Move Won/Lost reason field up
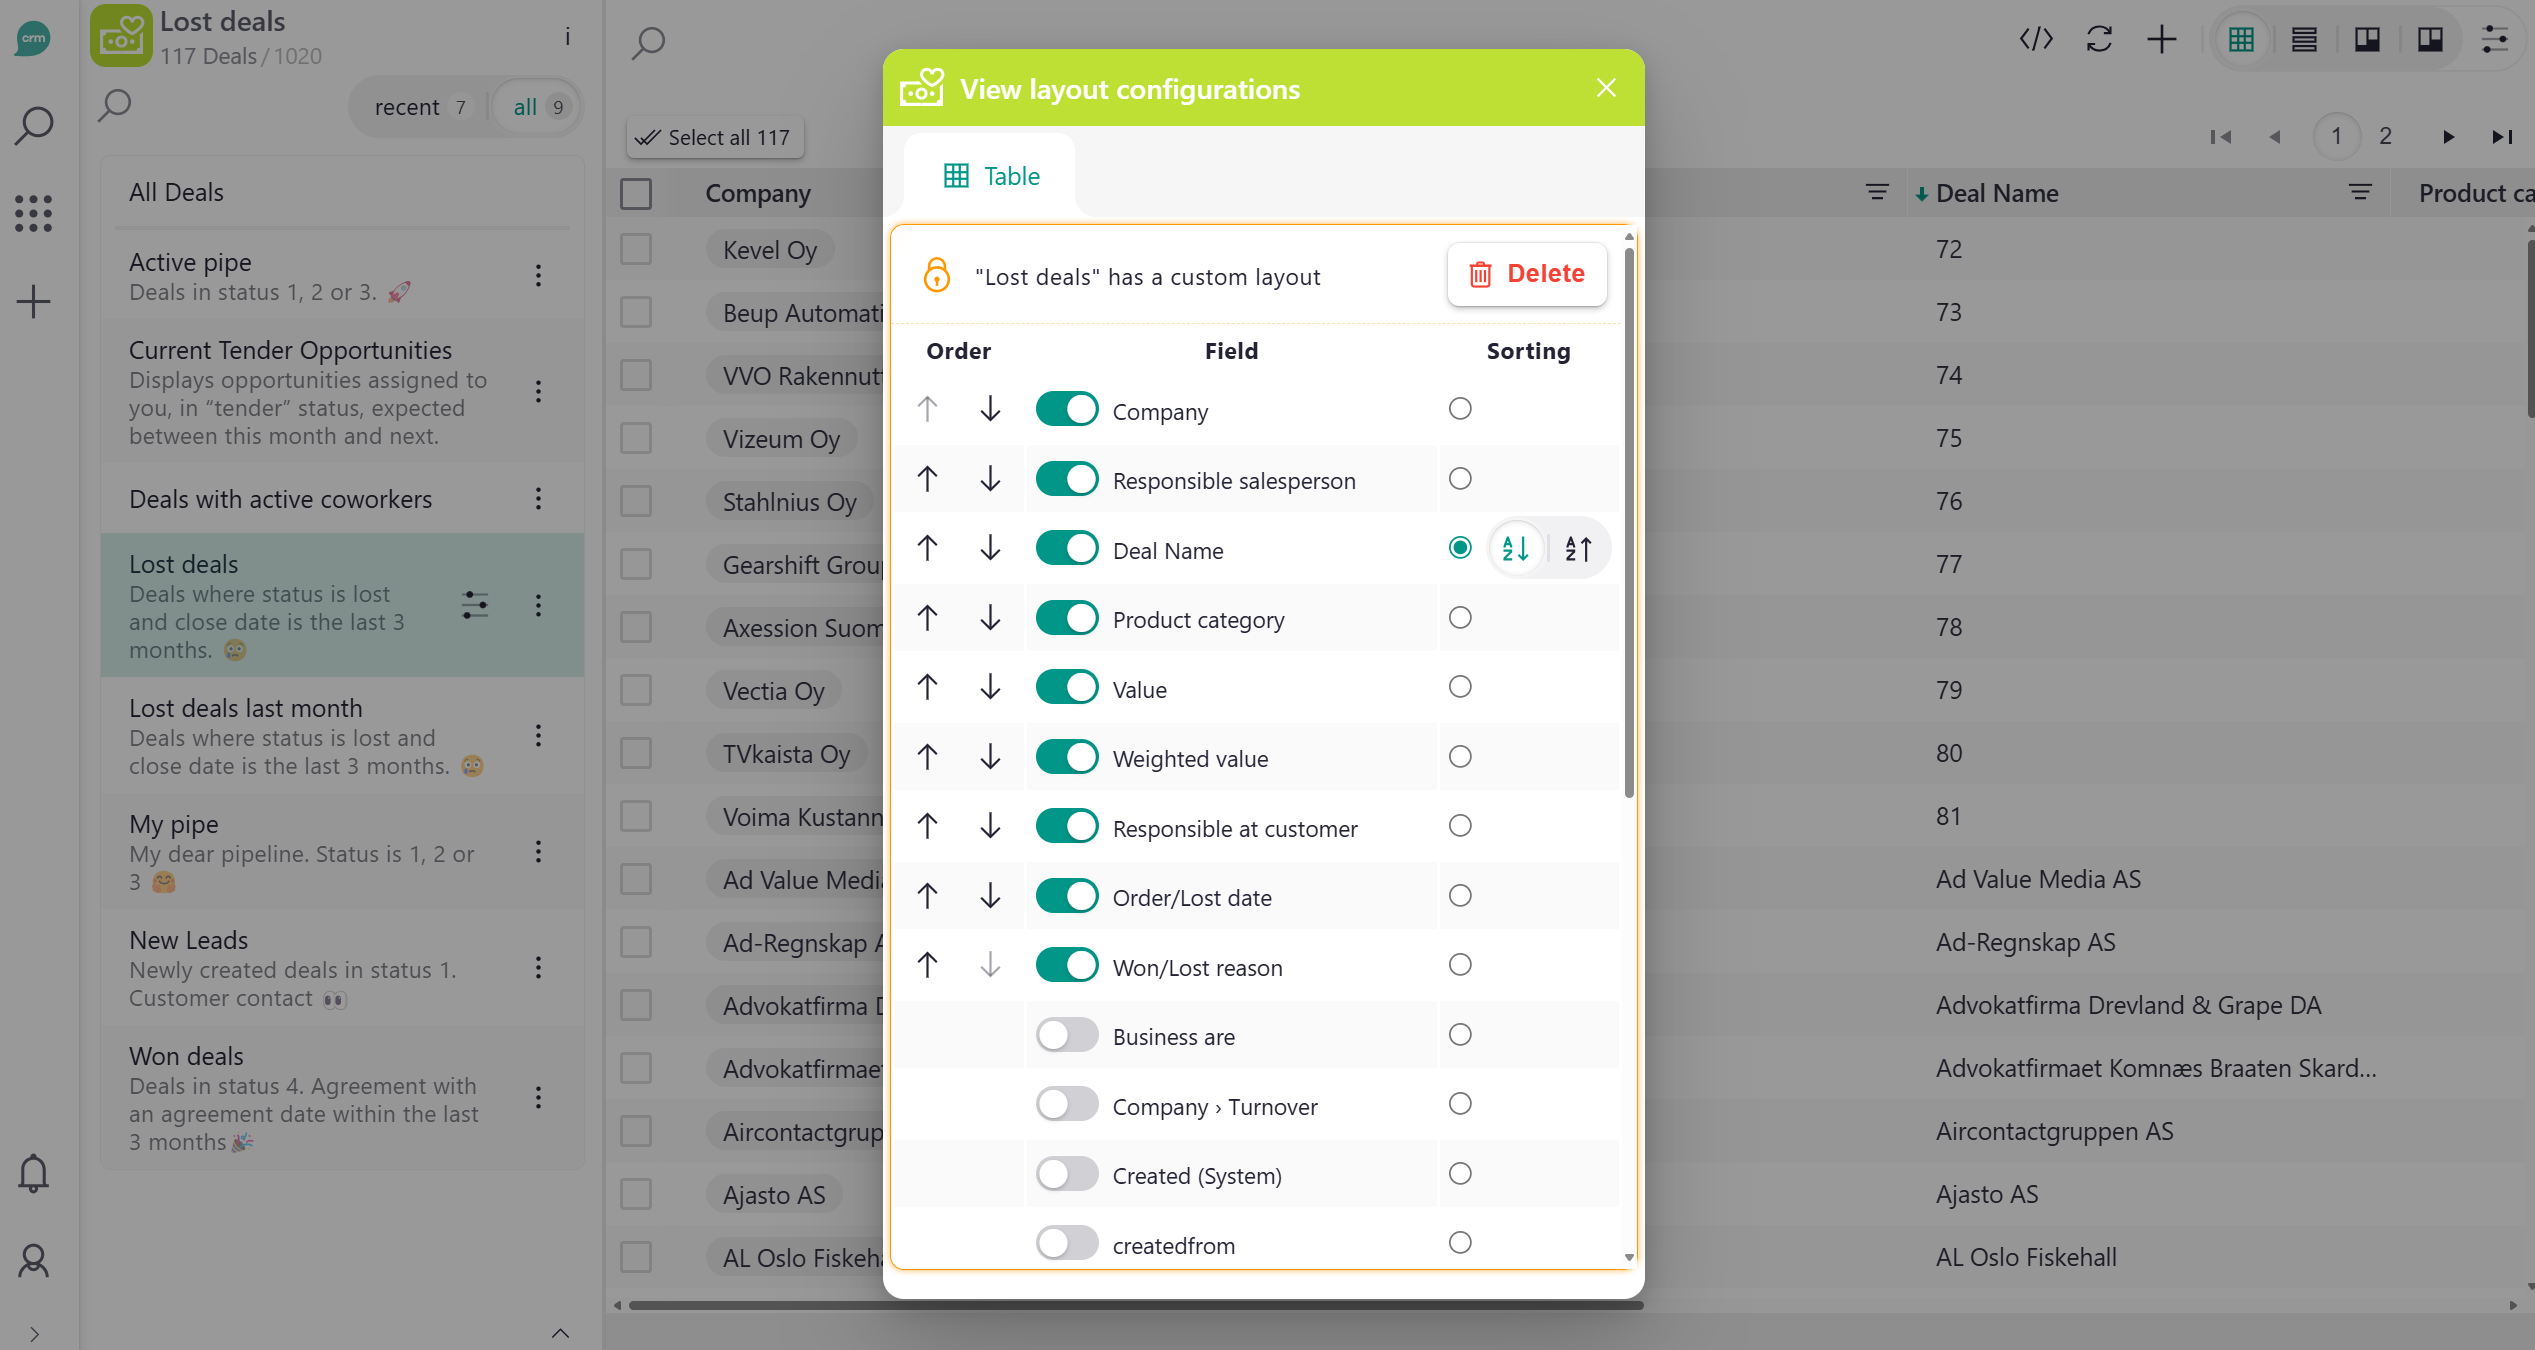Screen dimensions: 2535x1350 [x=927, y=965]
